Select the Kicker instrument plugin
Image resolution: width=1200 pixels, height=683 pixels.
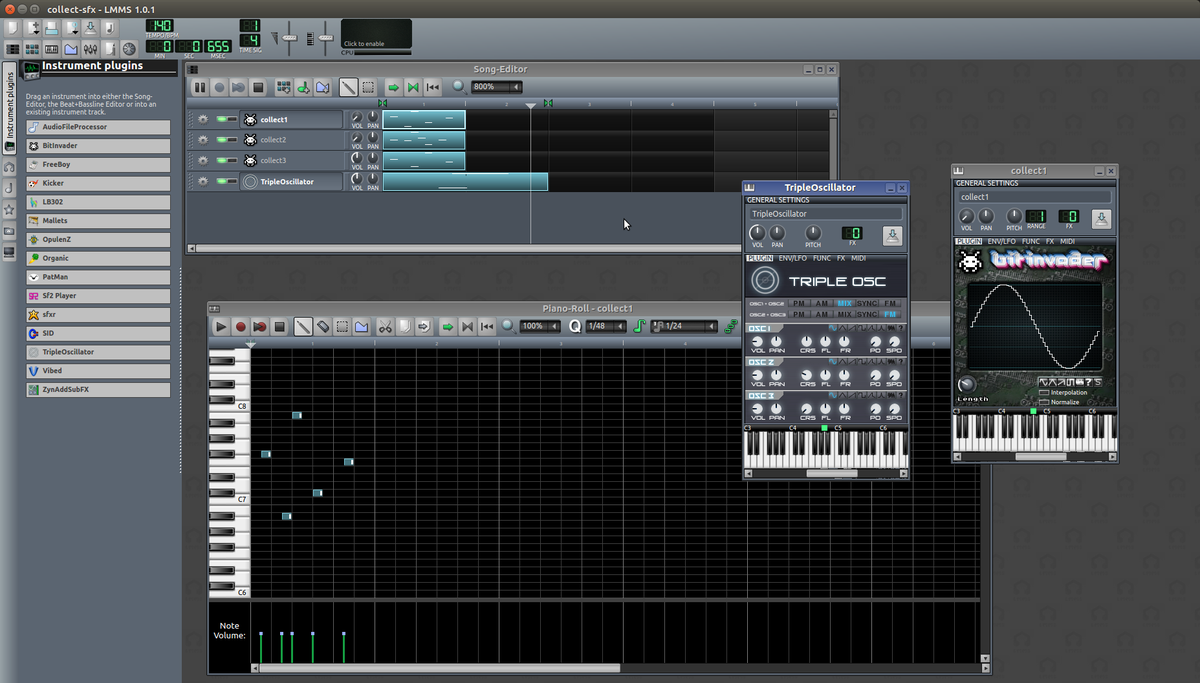point(98,183)
